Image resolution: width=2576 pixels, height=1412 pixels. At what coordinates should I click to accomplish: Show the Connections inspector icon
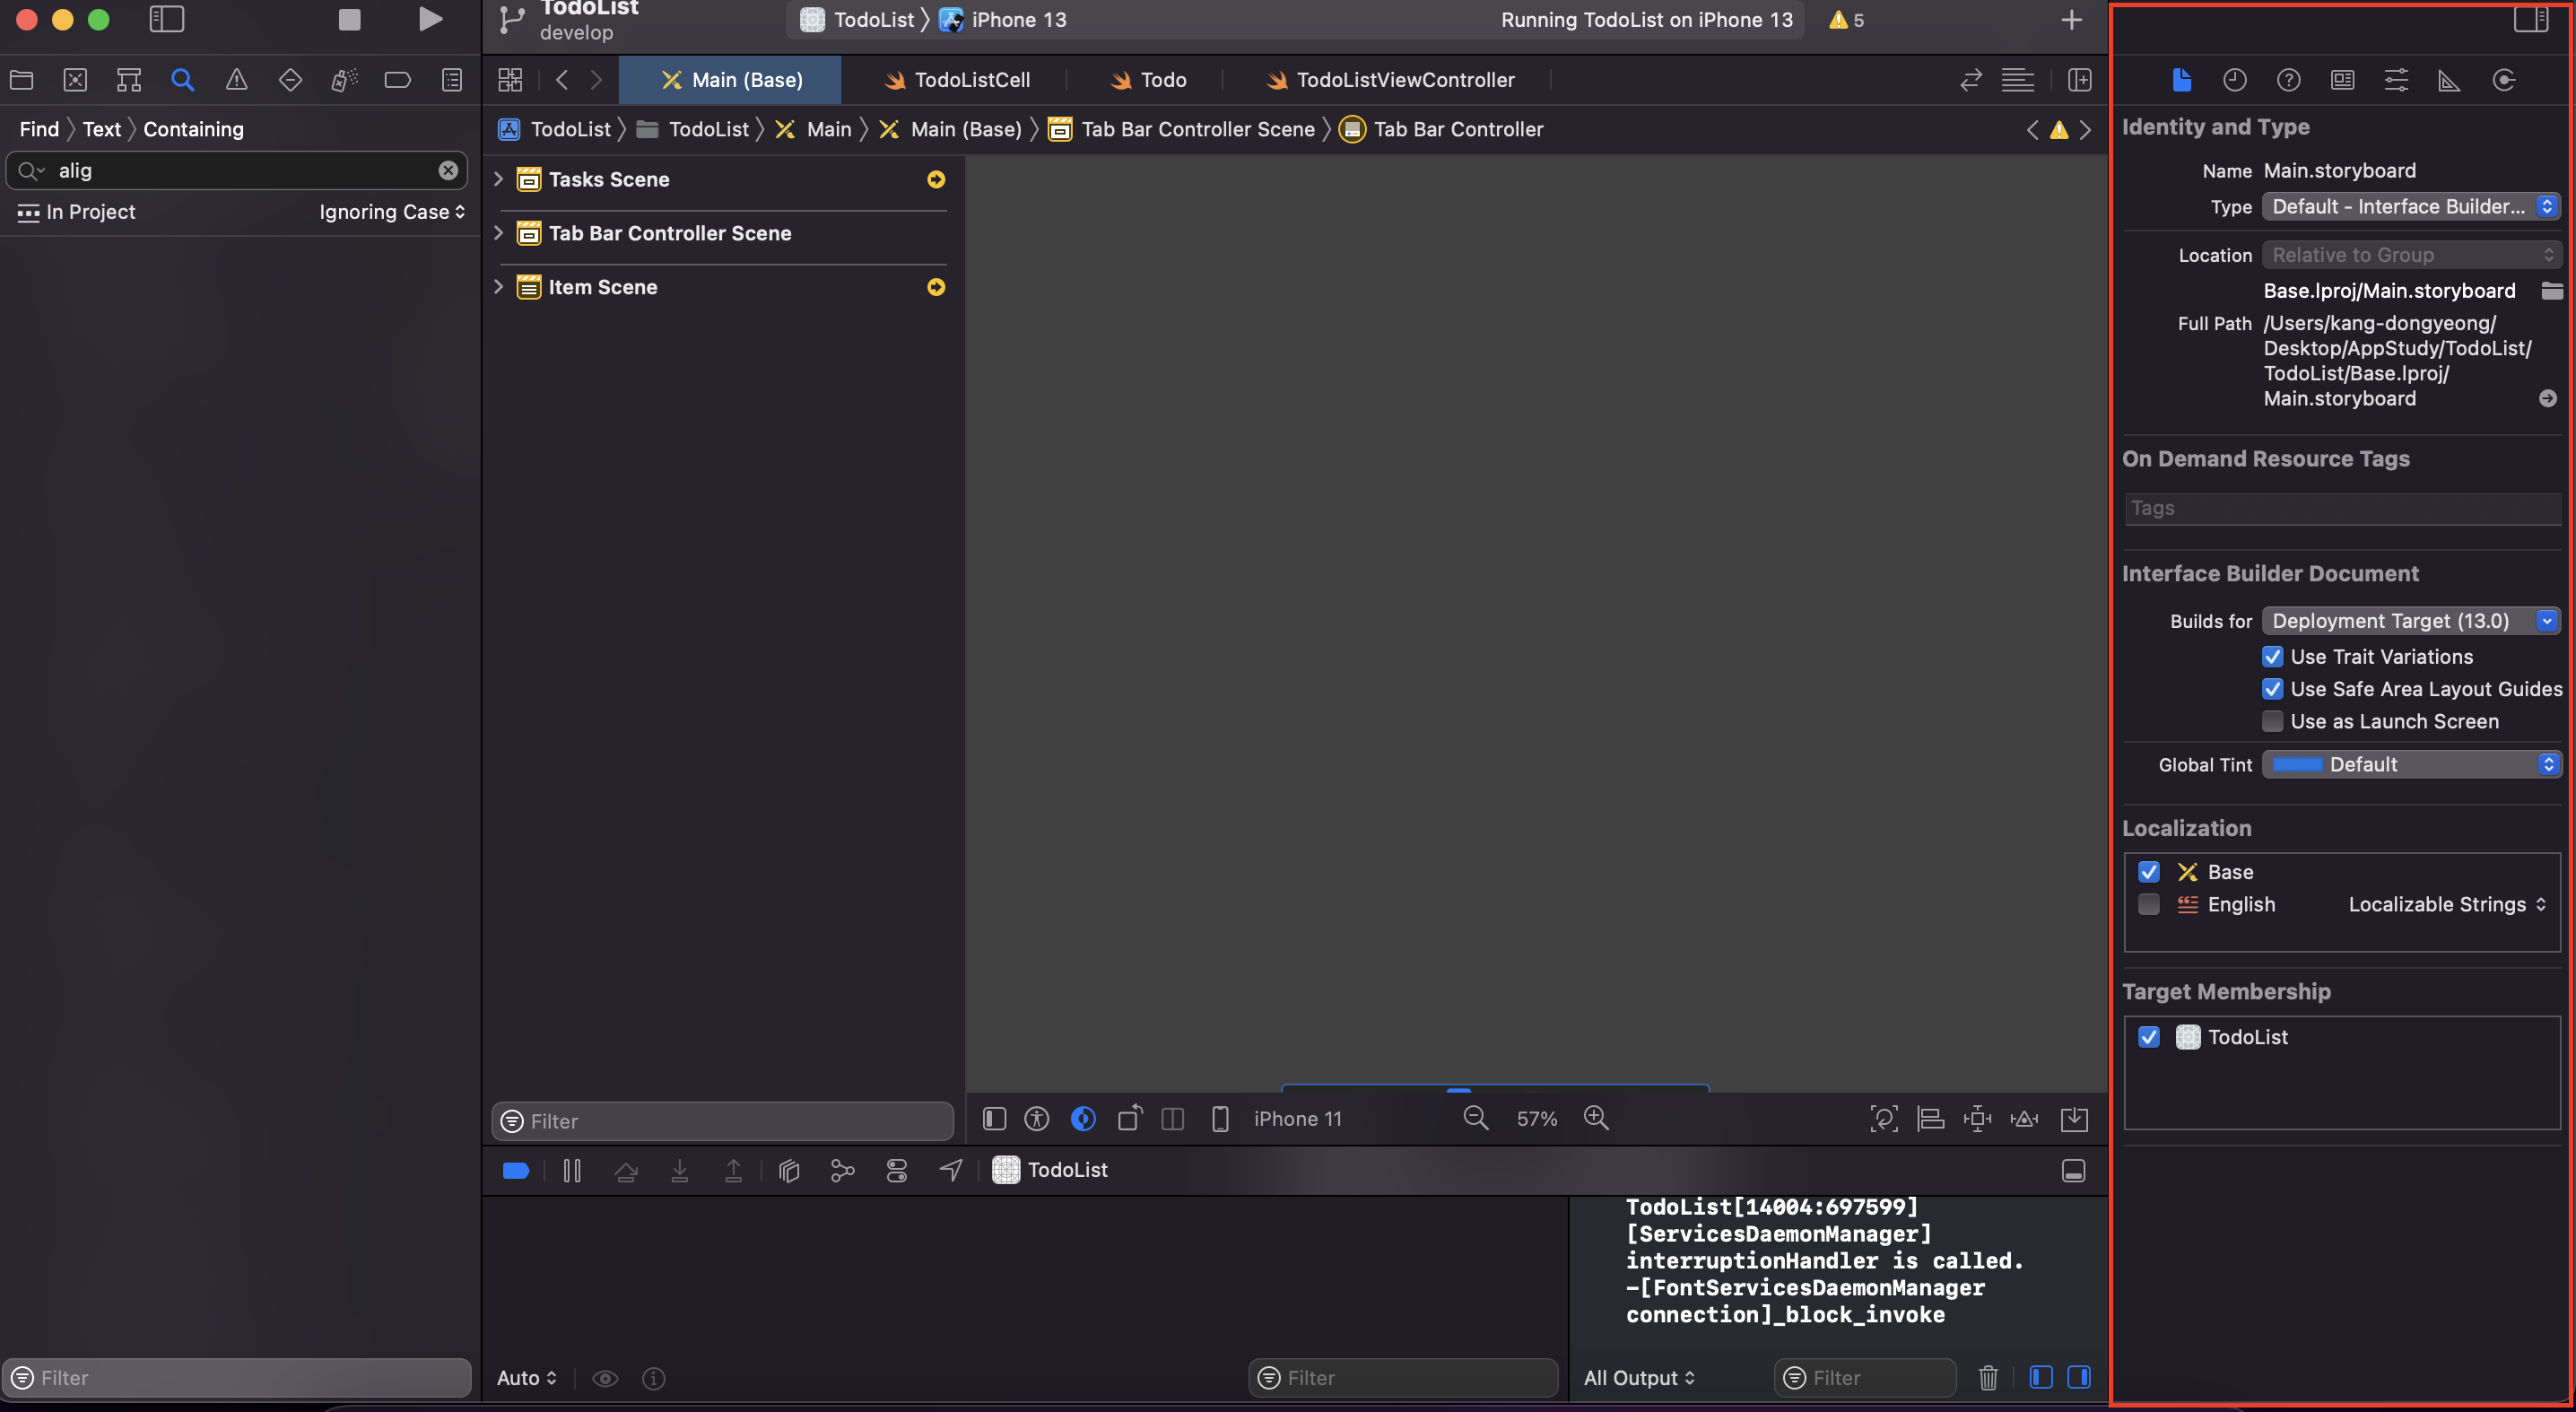[2503, 80]
